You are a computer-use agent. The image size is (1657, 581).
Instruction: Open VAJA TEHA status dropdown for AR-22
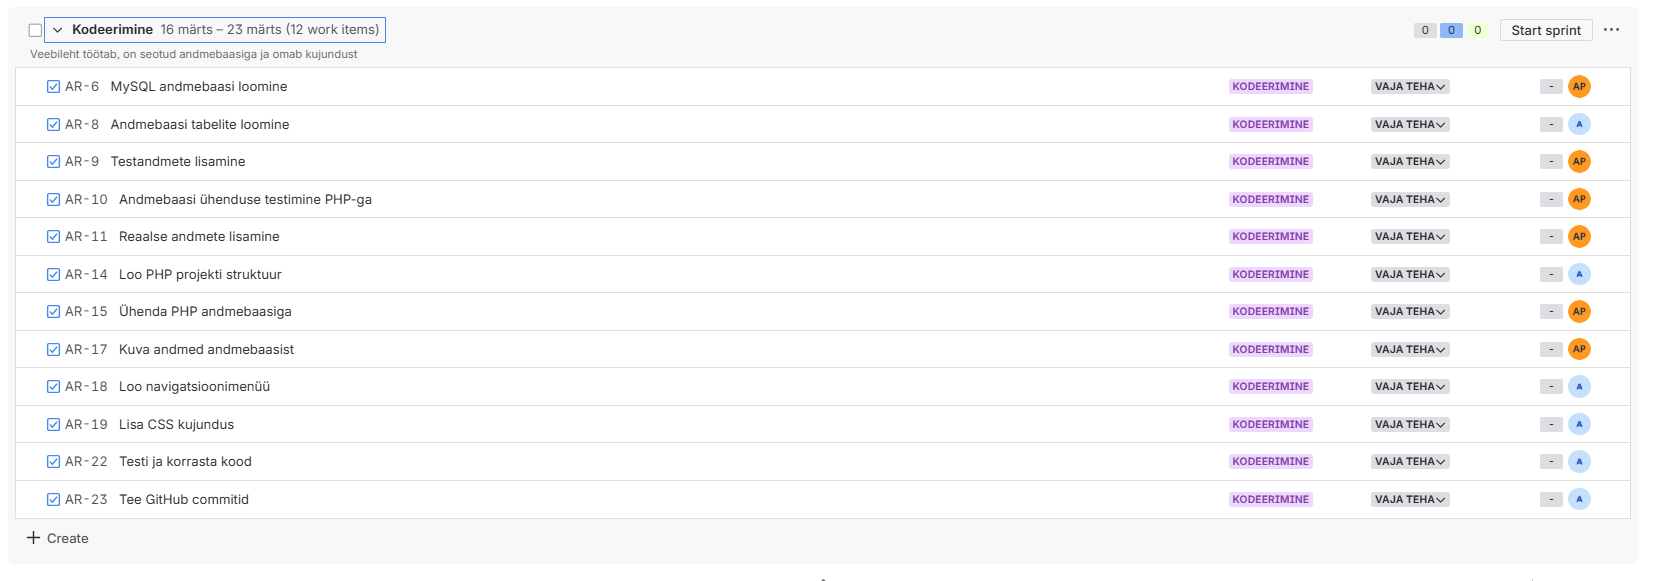(x=1410, y=462)
